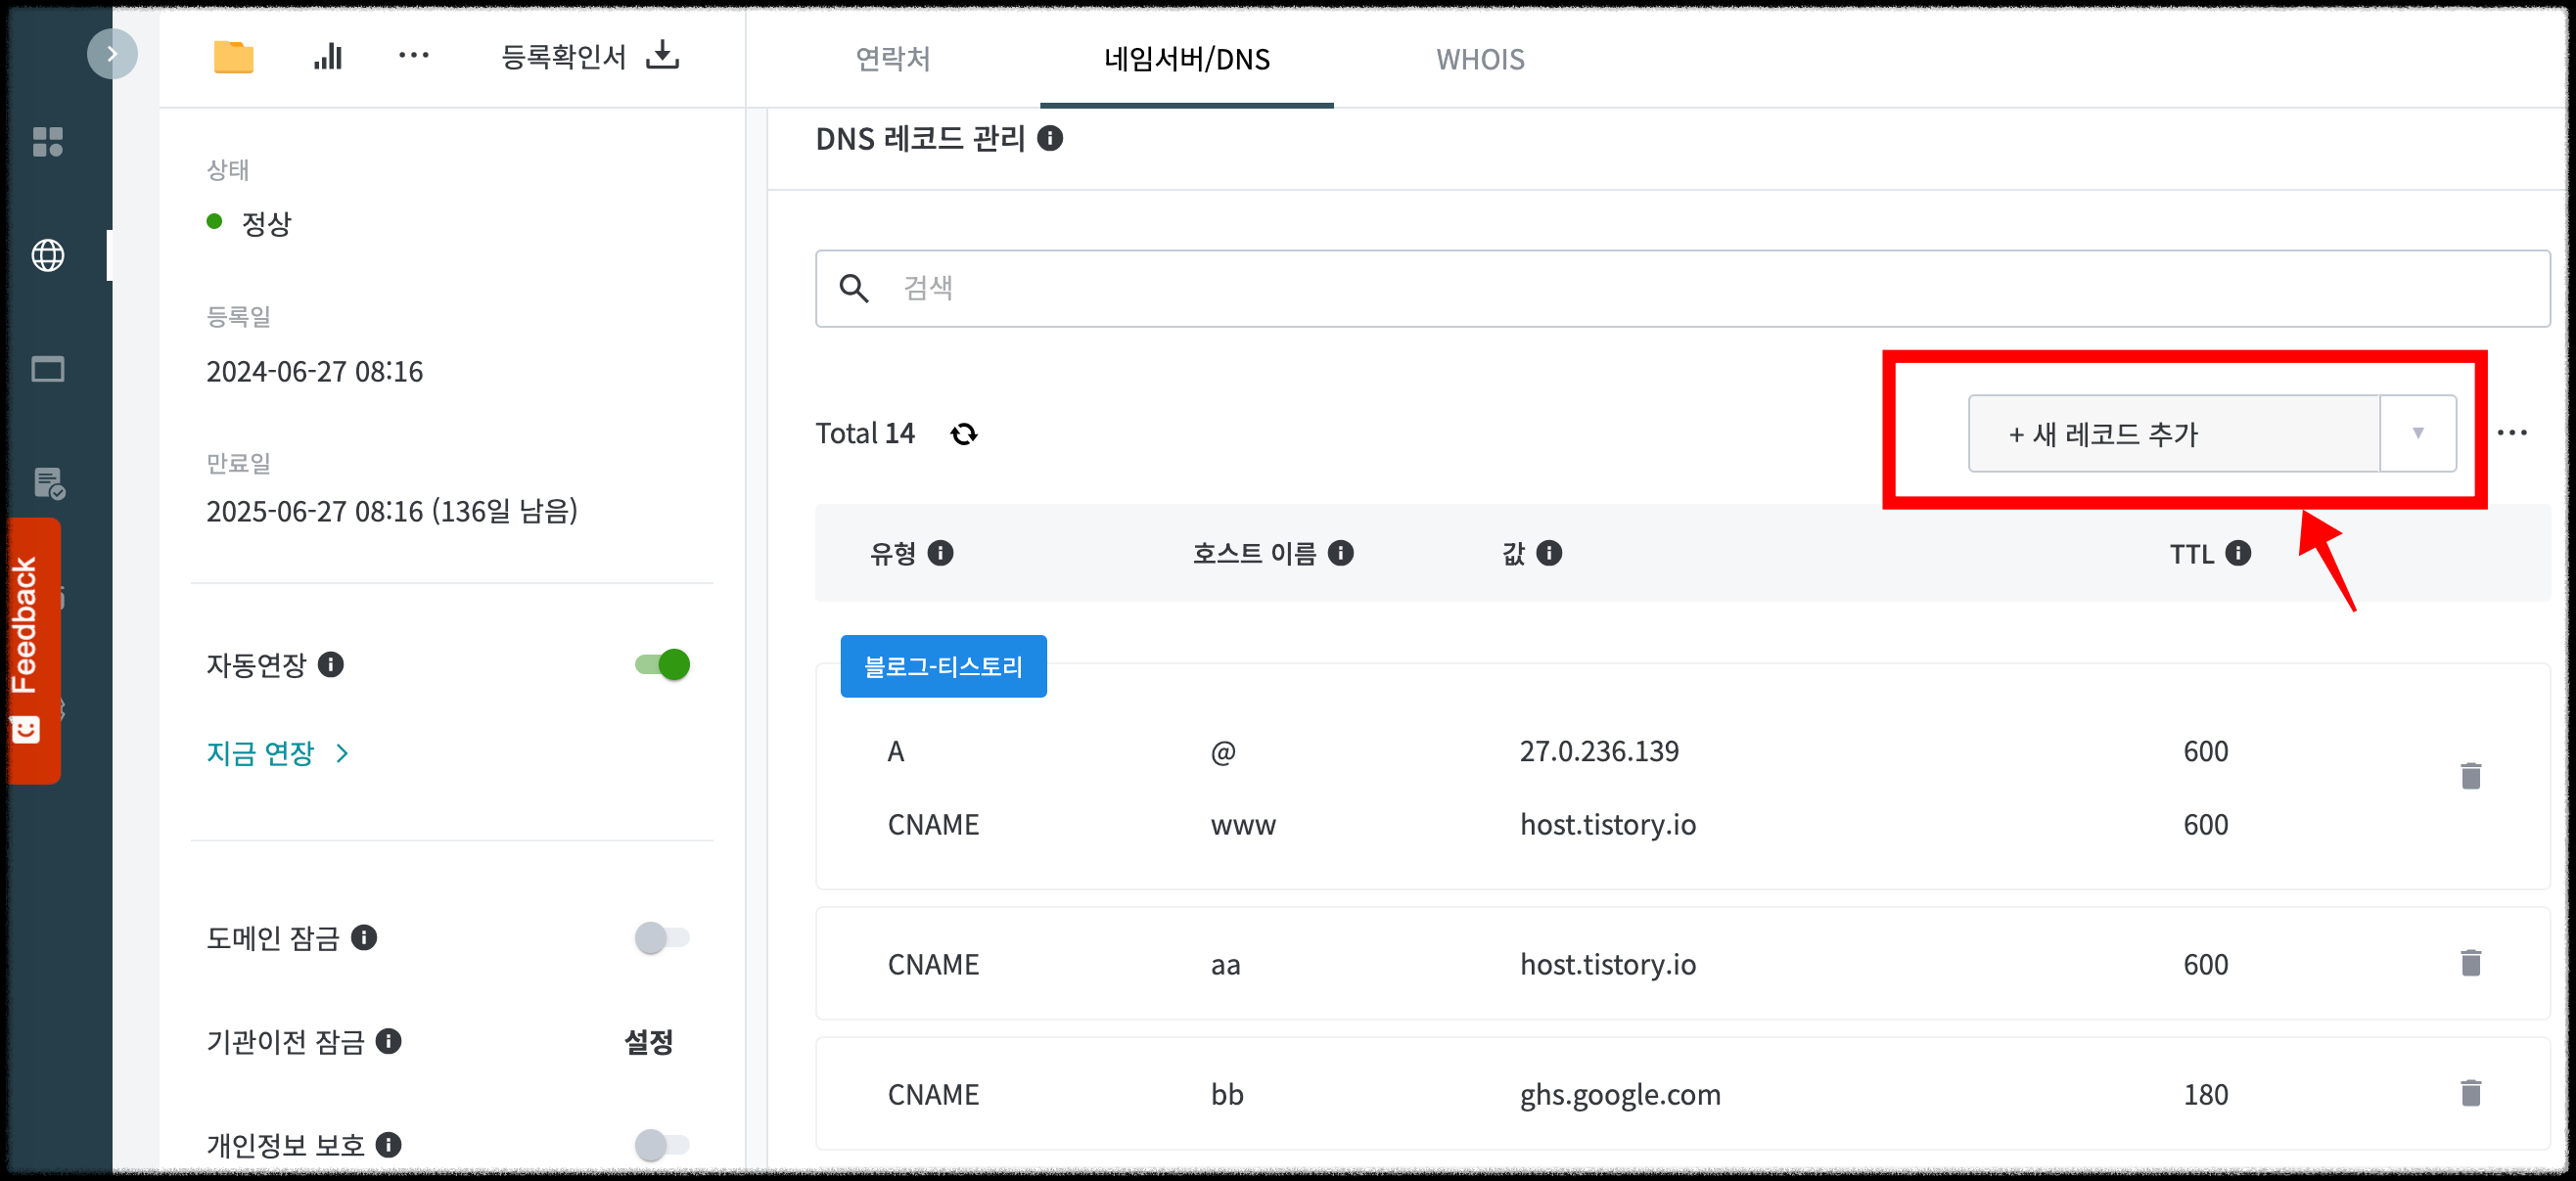2576x1181 pixels.
Task: Click the yellow folder icon
Action: click(x=233, y=57)
